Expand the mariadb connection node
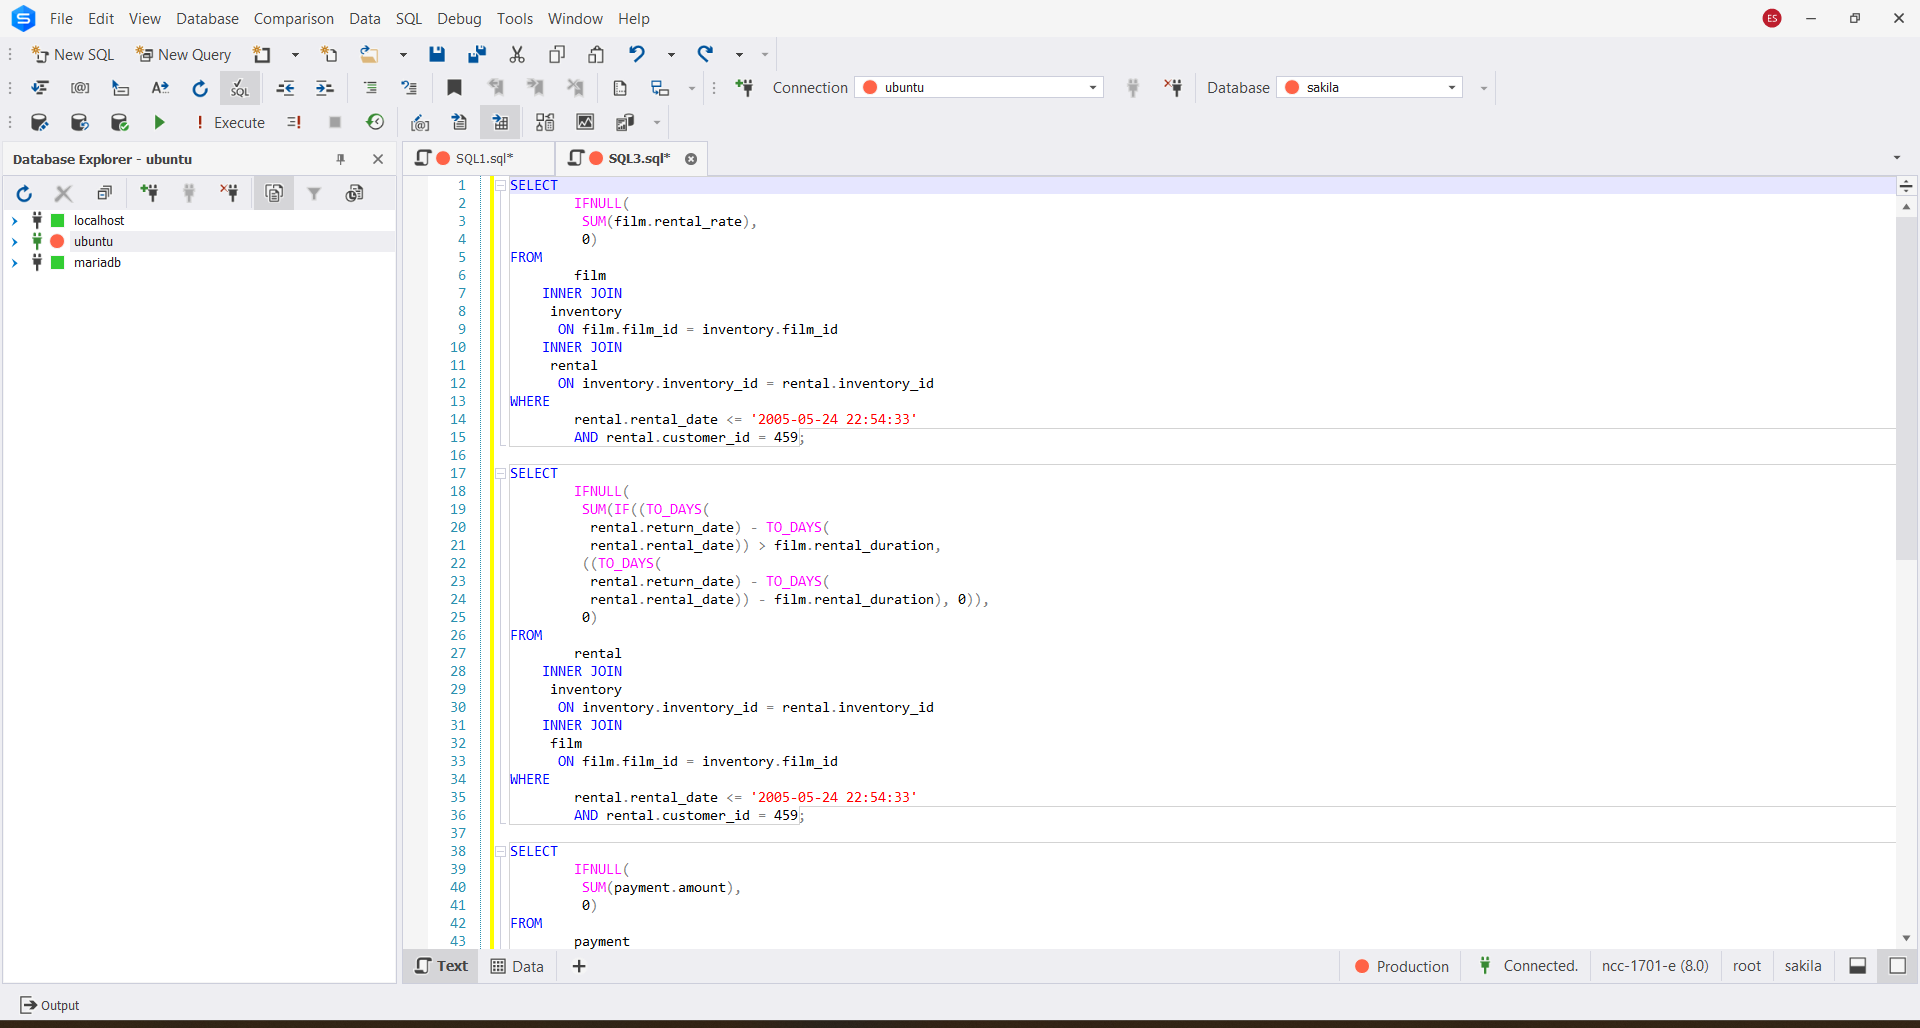The image size is (1920, 1028). (x=15, y=263)
